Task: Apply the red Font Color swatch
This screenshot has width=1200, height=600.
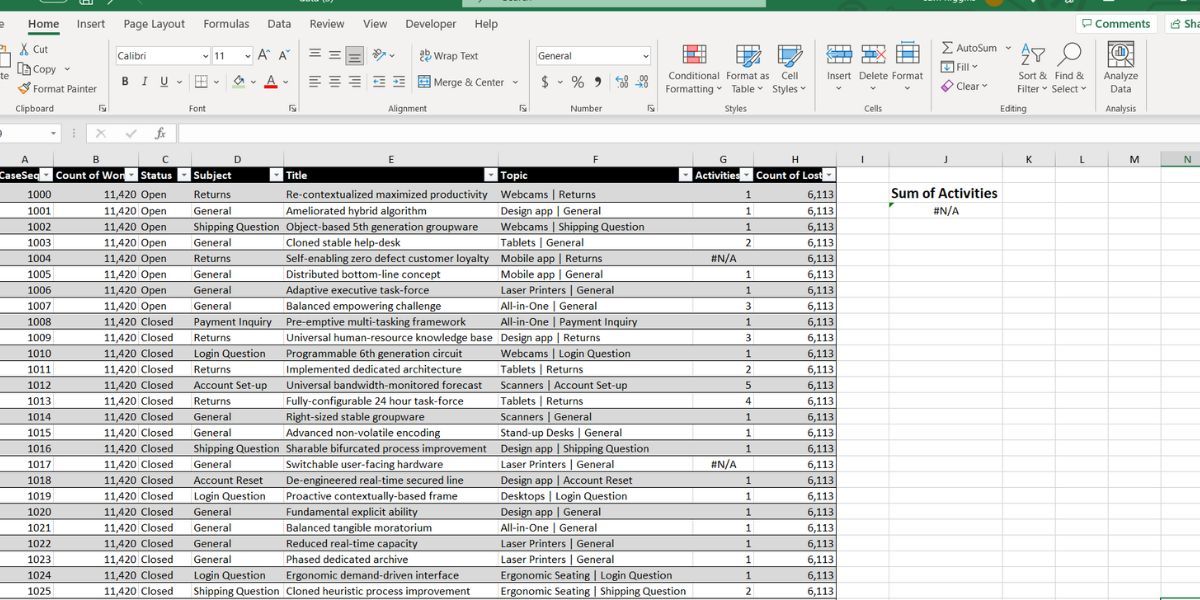Action: coord(271,82)
